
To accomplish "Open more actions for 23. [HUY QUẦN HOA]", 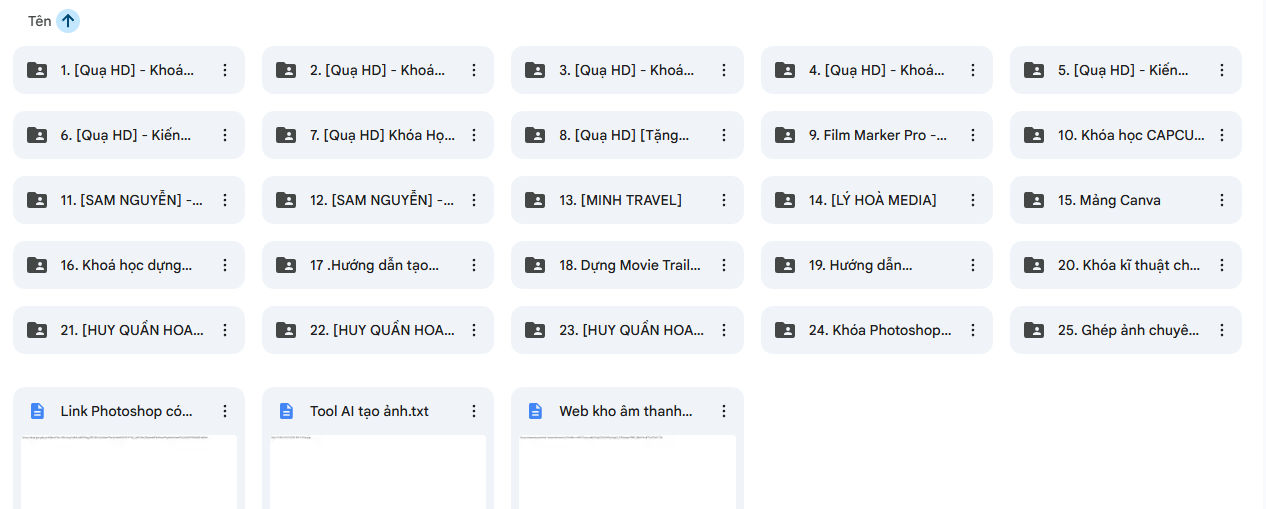I will tap(724, 330).
